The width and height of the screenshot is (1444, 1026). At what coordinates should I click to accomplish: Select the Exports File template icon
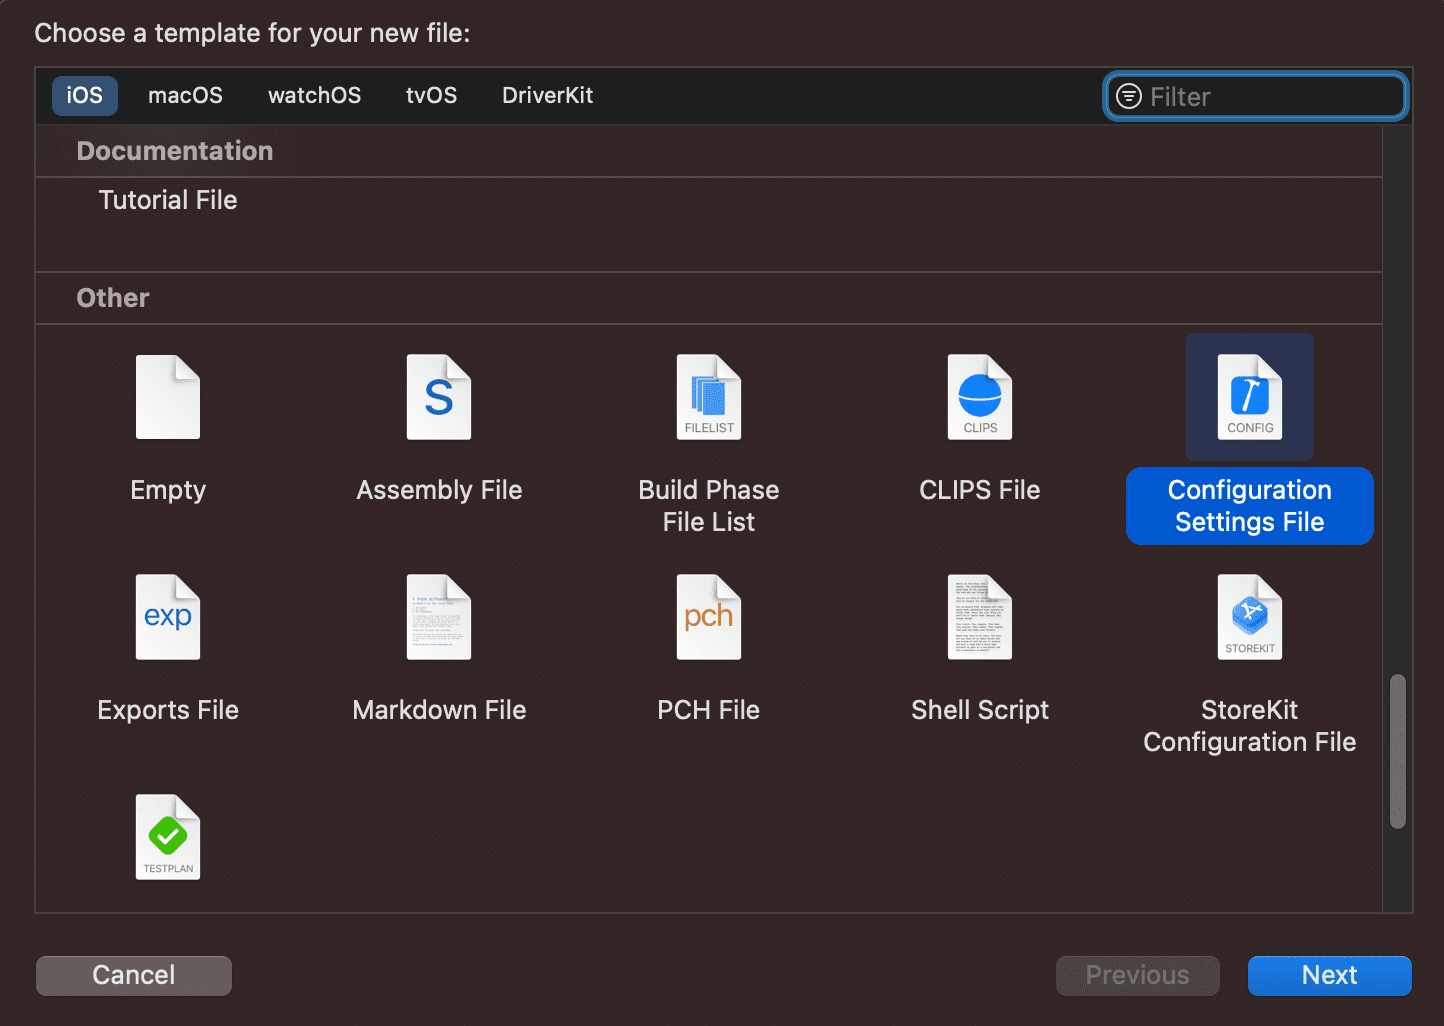168,618
